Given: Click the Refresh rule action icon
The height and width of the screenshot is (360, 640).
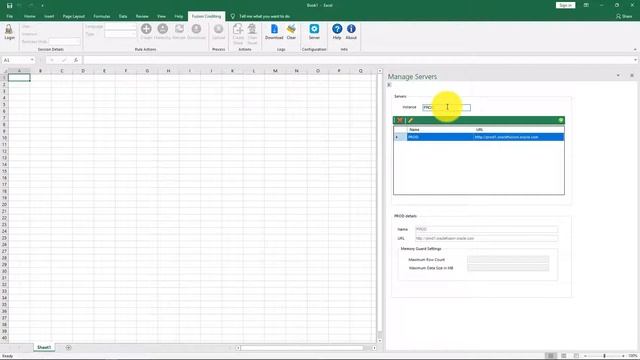Looking at the screenshot, I should click(x=179, y=29).
